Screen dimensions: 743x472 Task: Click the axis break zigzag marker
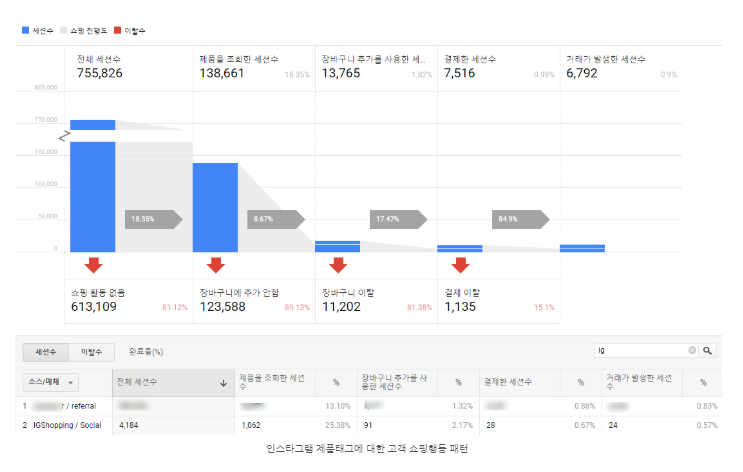coord(64,136)
